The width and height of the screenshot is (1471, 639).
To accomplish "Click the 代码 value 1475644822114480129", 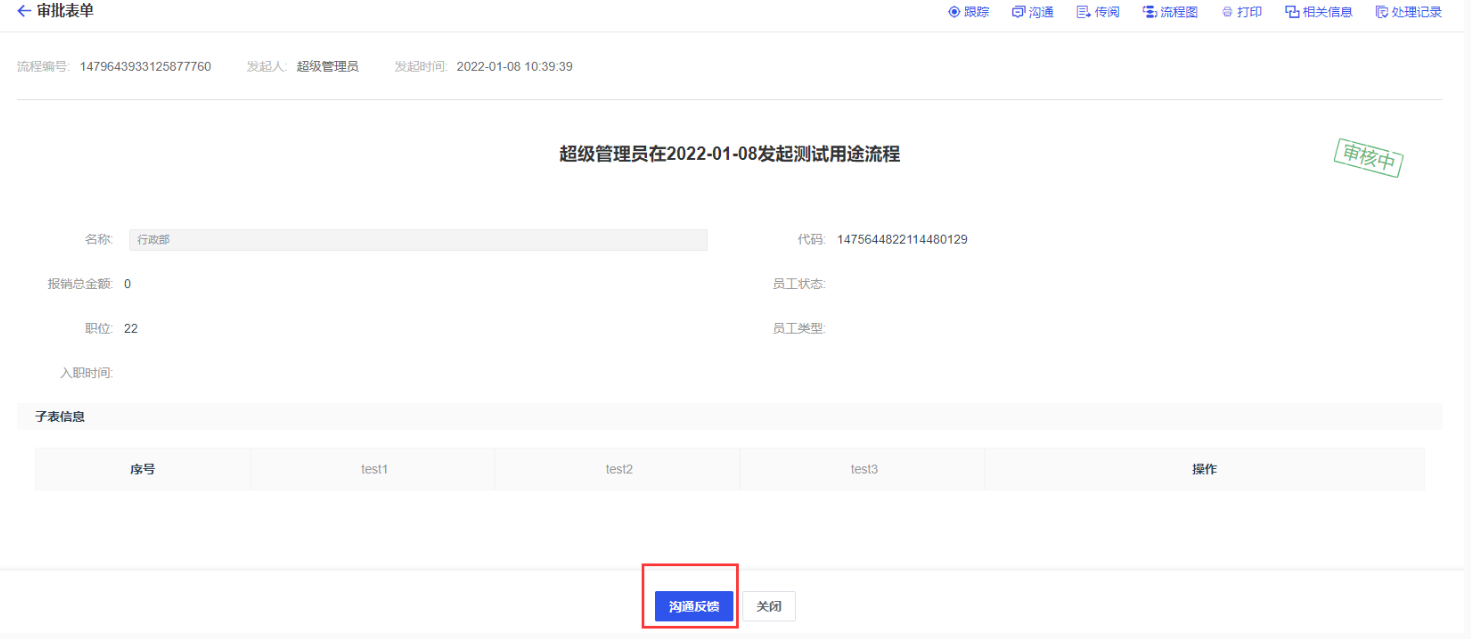I will [902, 240].
